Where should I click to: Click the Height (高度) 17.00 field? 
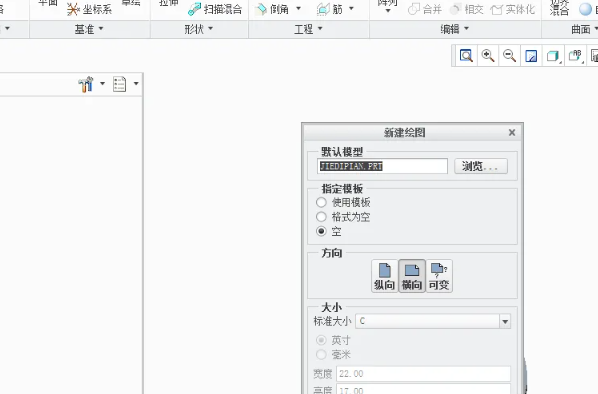(x=423, y=389)
